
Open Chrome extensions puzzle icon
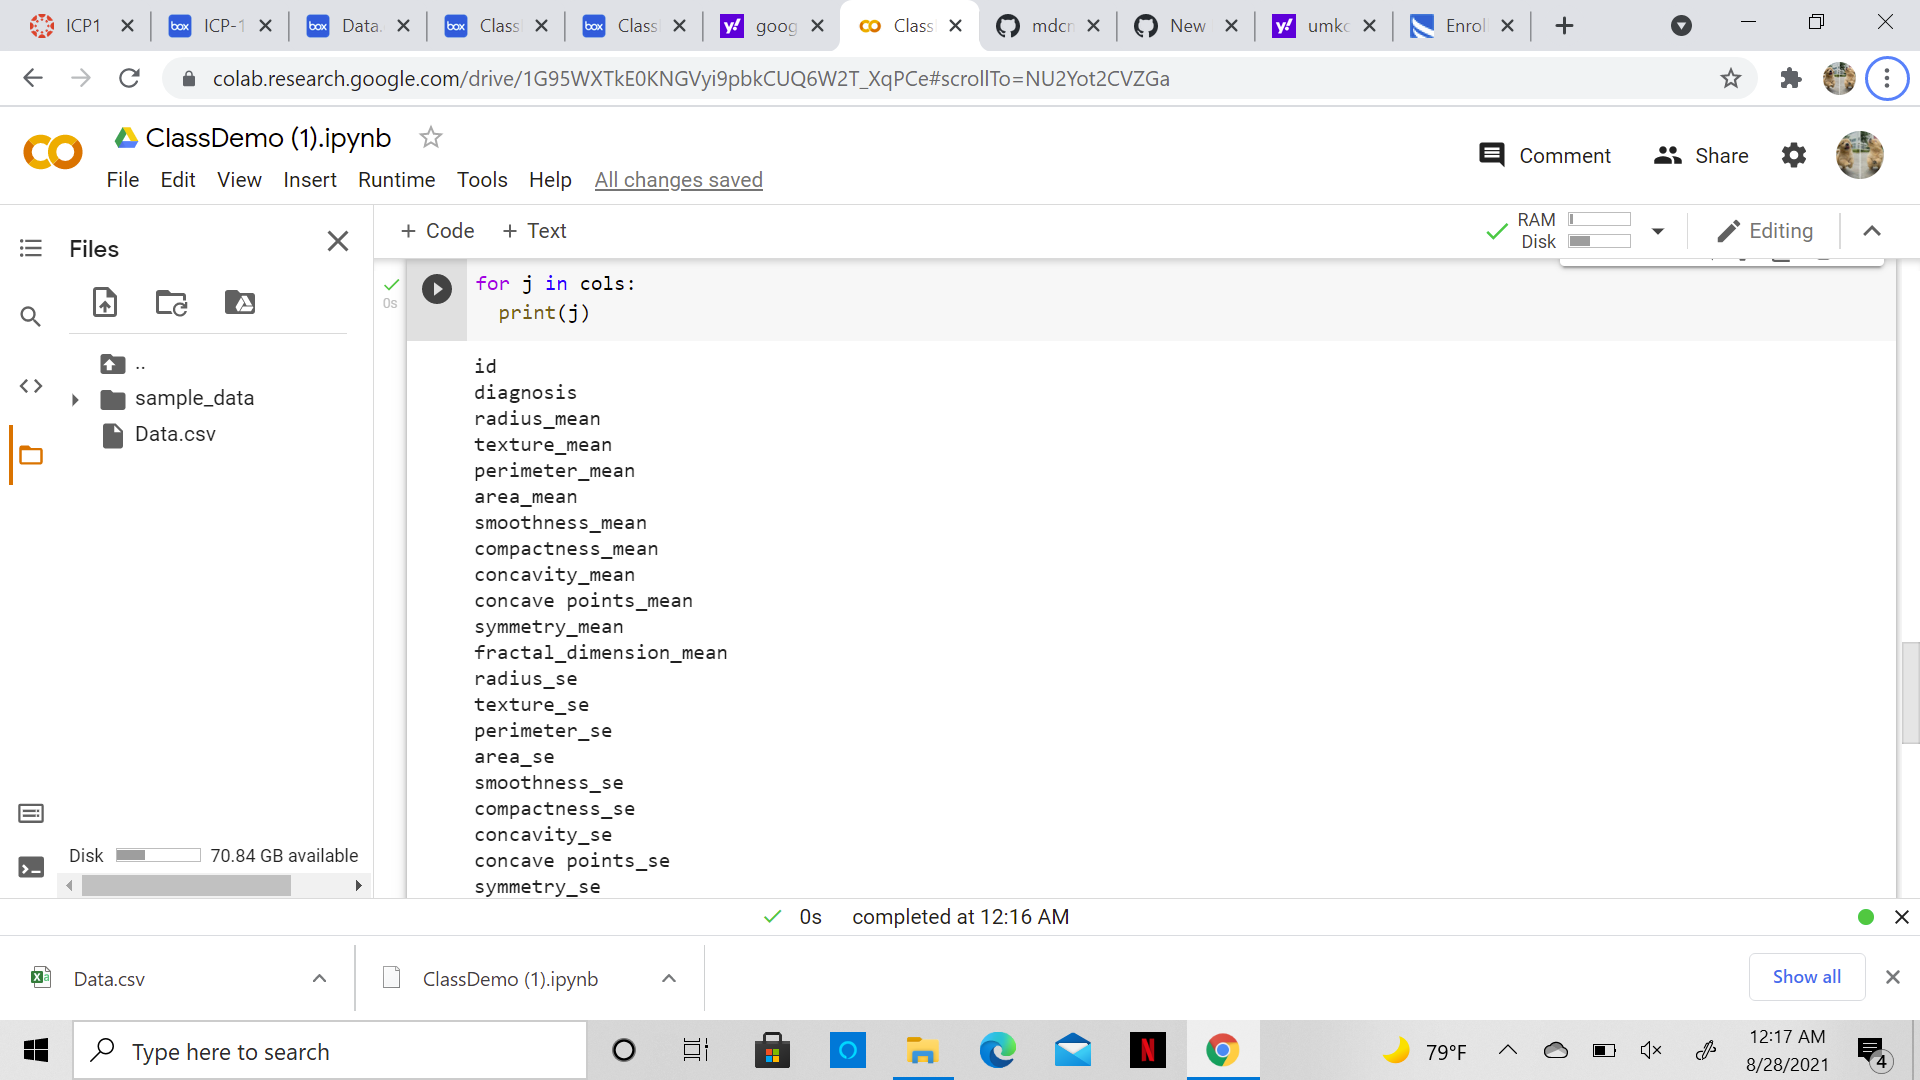pos(1791,78)
